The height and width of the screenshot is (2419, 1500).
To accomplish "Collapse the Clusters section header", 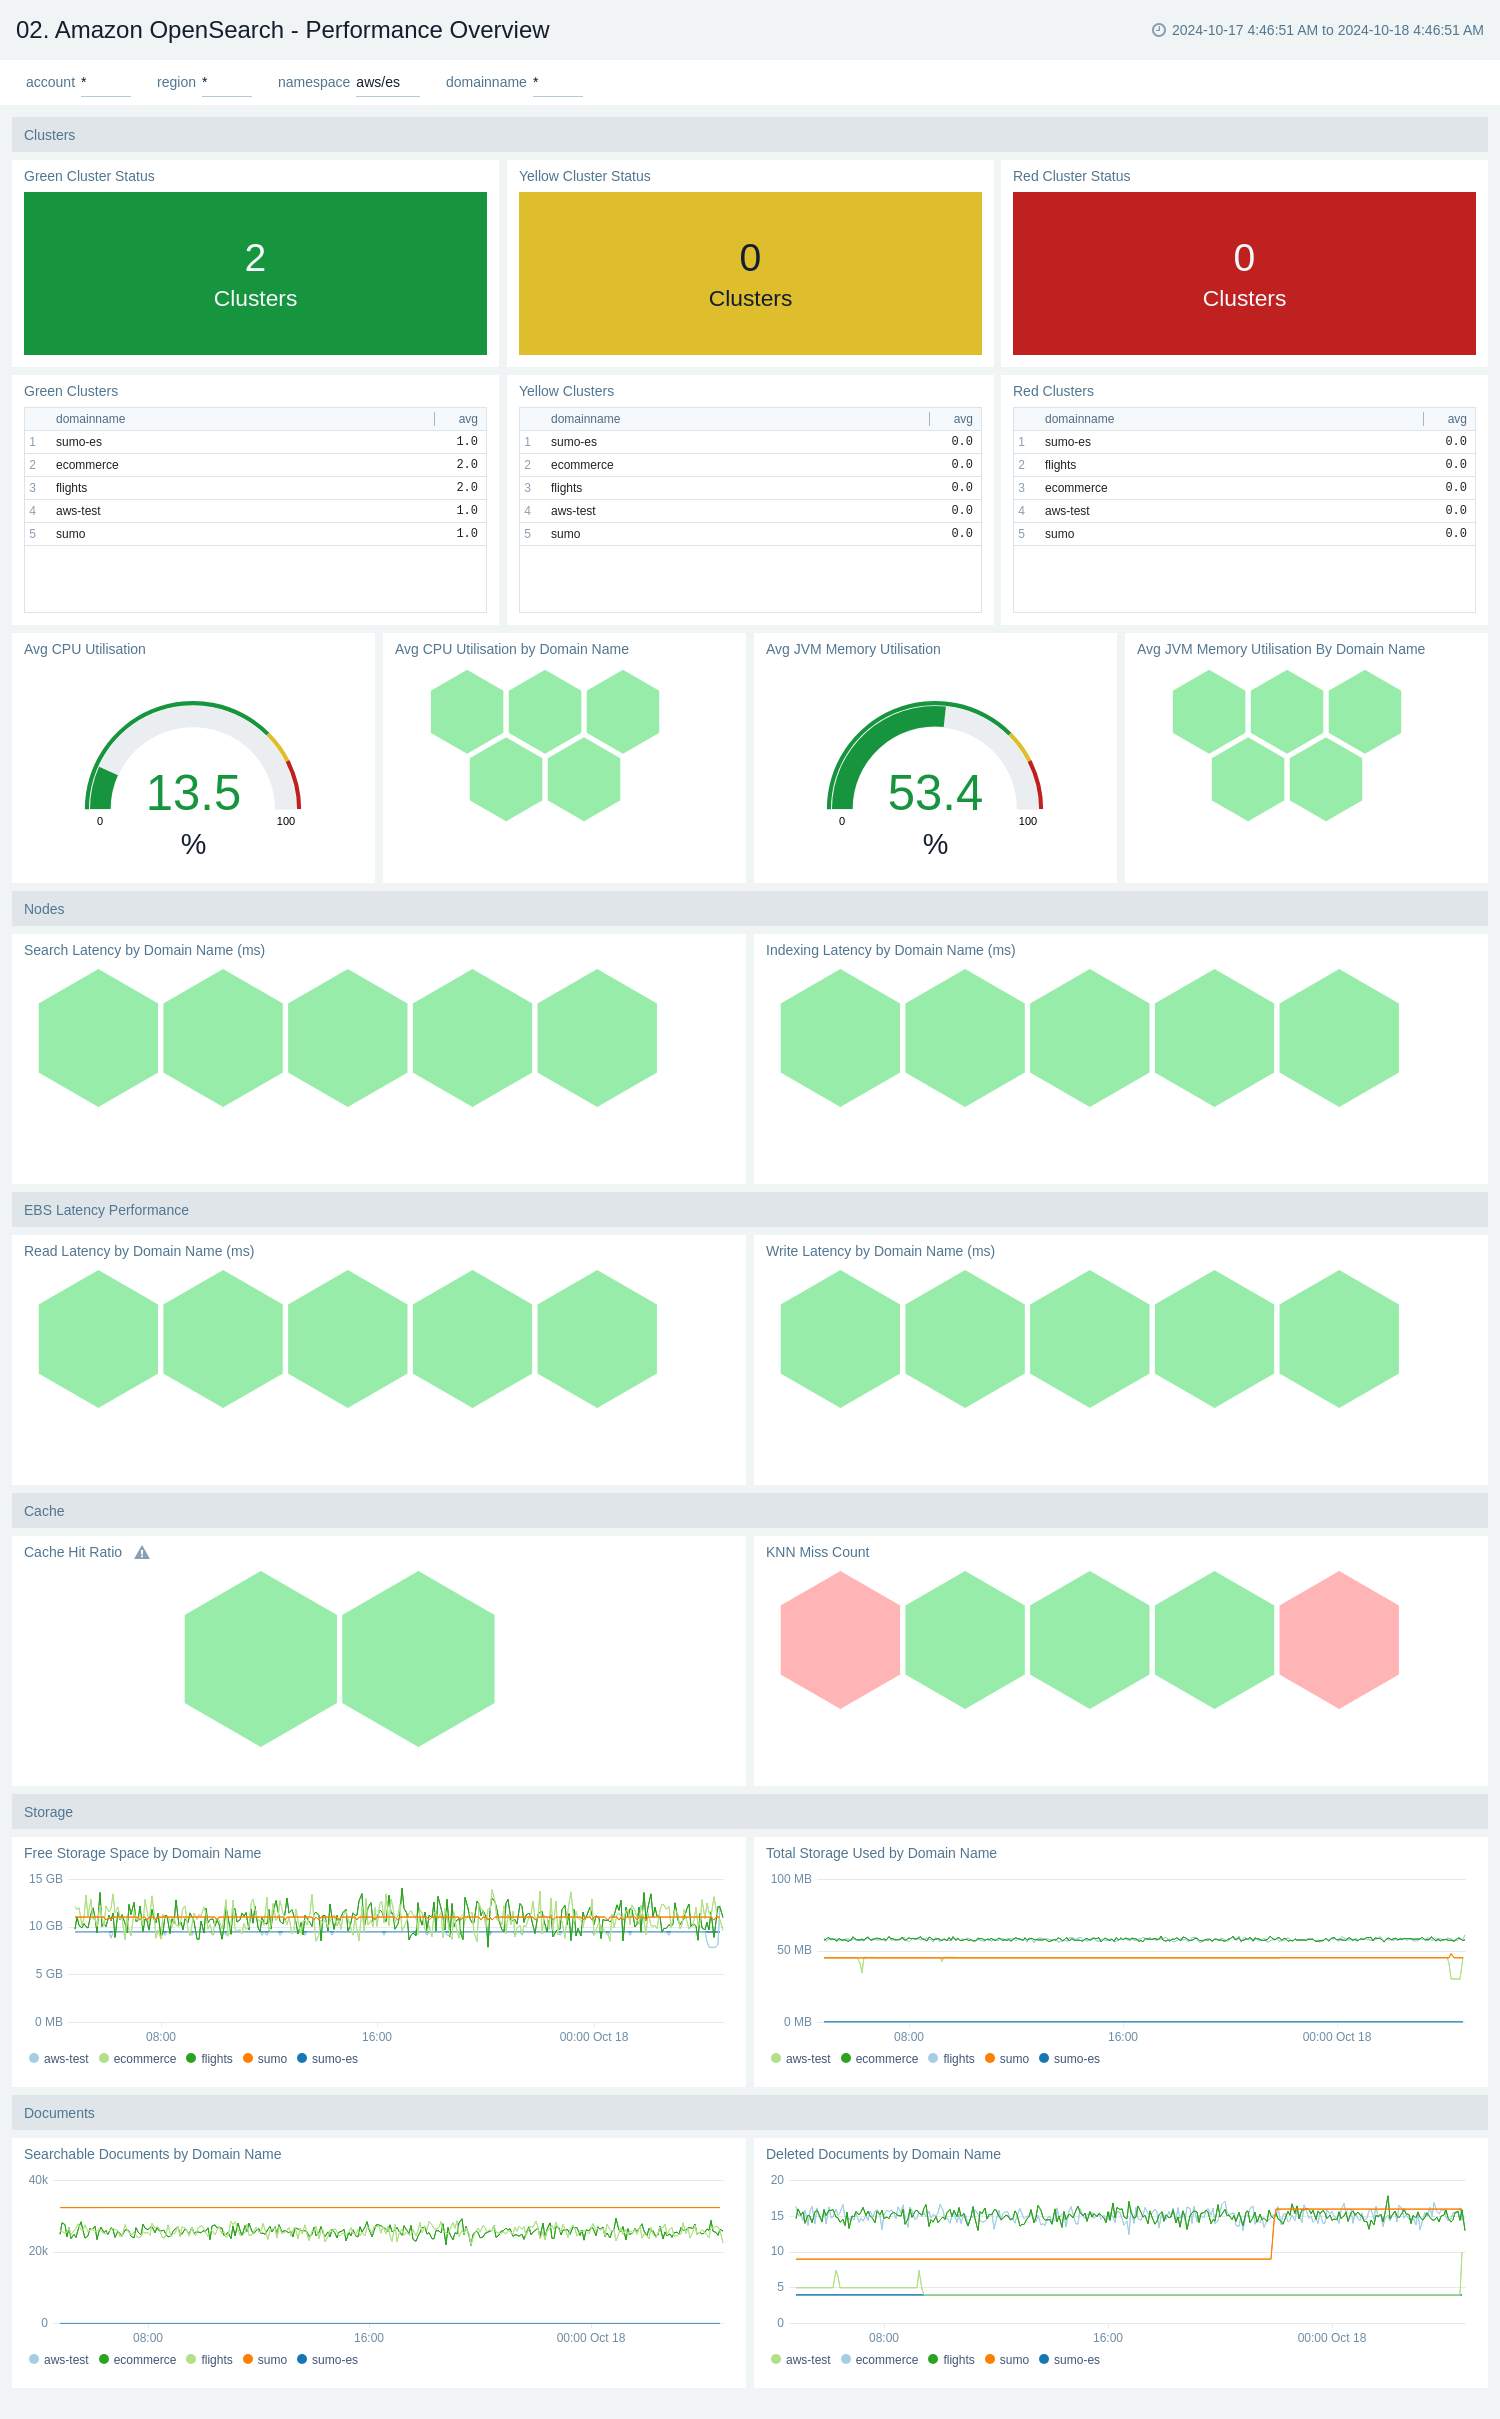I will point(750,135).
